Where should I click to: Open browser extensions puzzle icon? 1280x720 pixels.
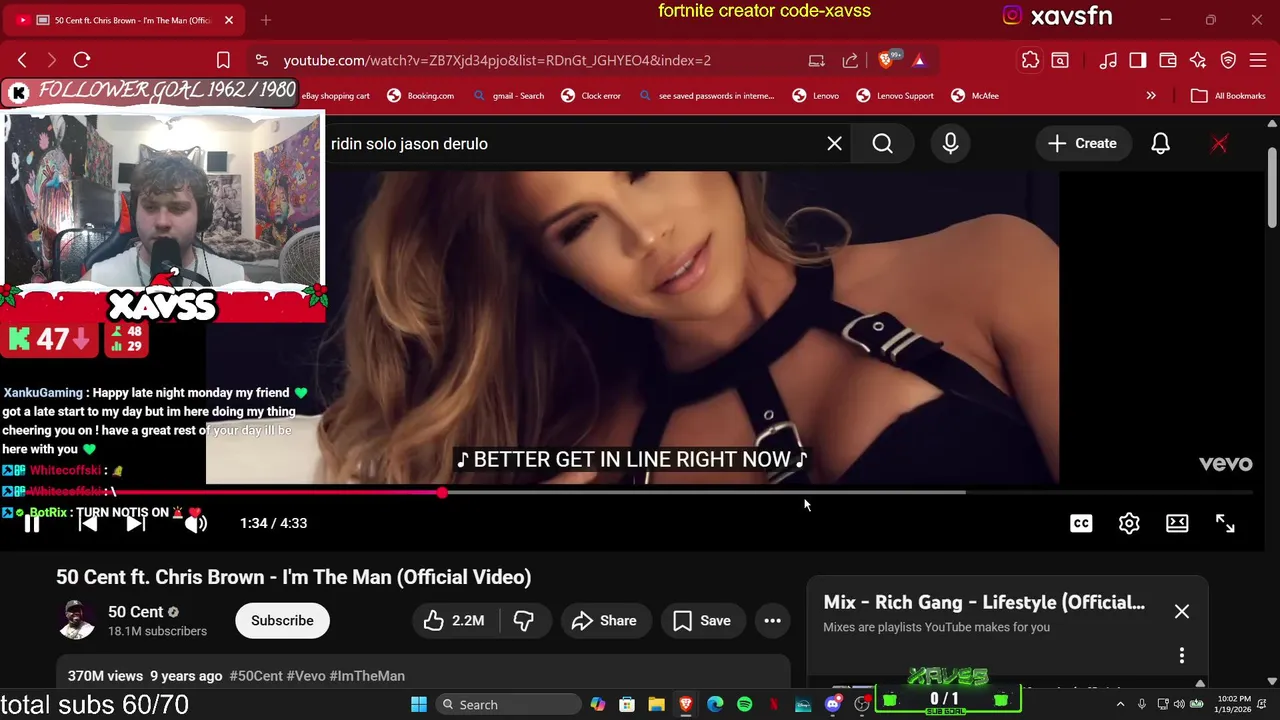(1030, 60)
